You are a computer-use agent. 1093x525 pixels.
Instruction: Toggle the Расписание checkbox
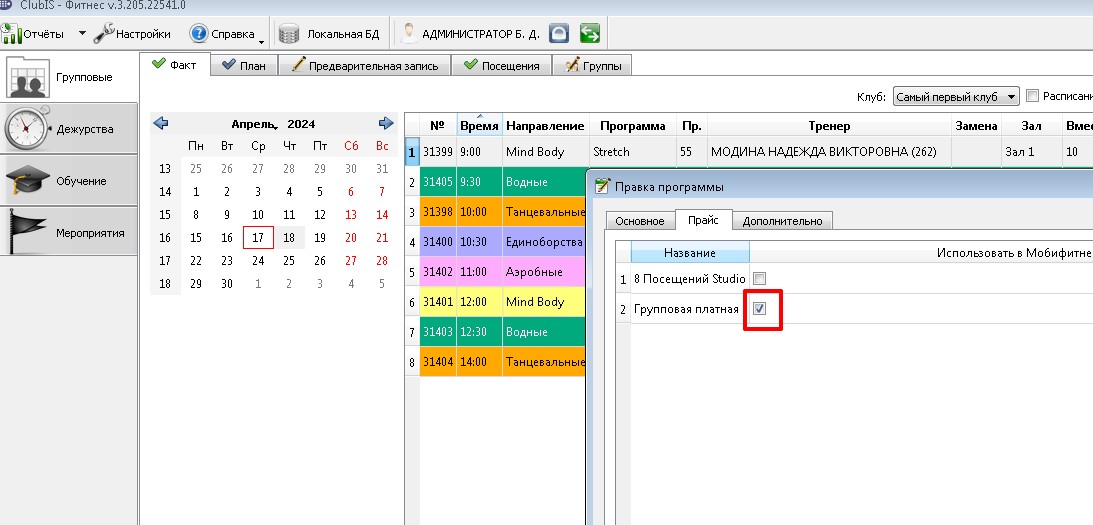1032,96
